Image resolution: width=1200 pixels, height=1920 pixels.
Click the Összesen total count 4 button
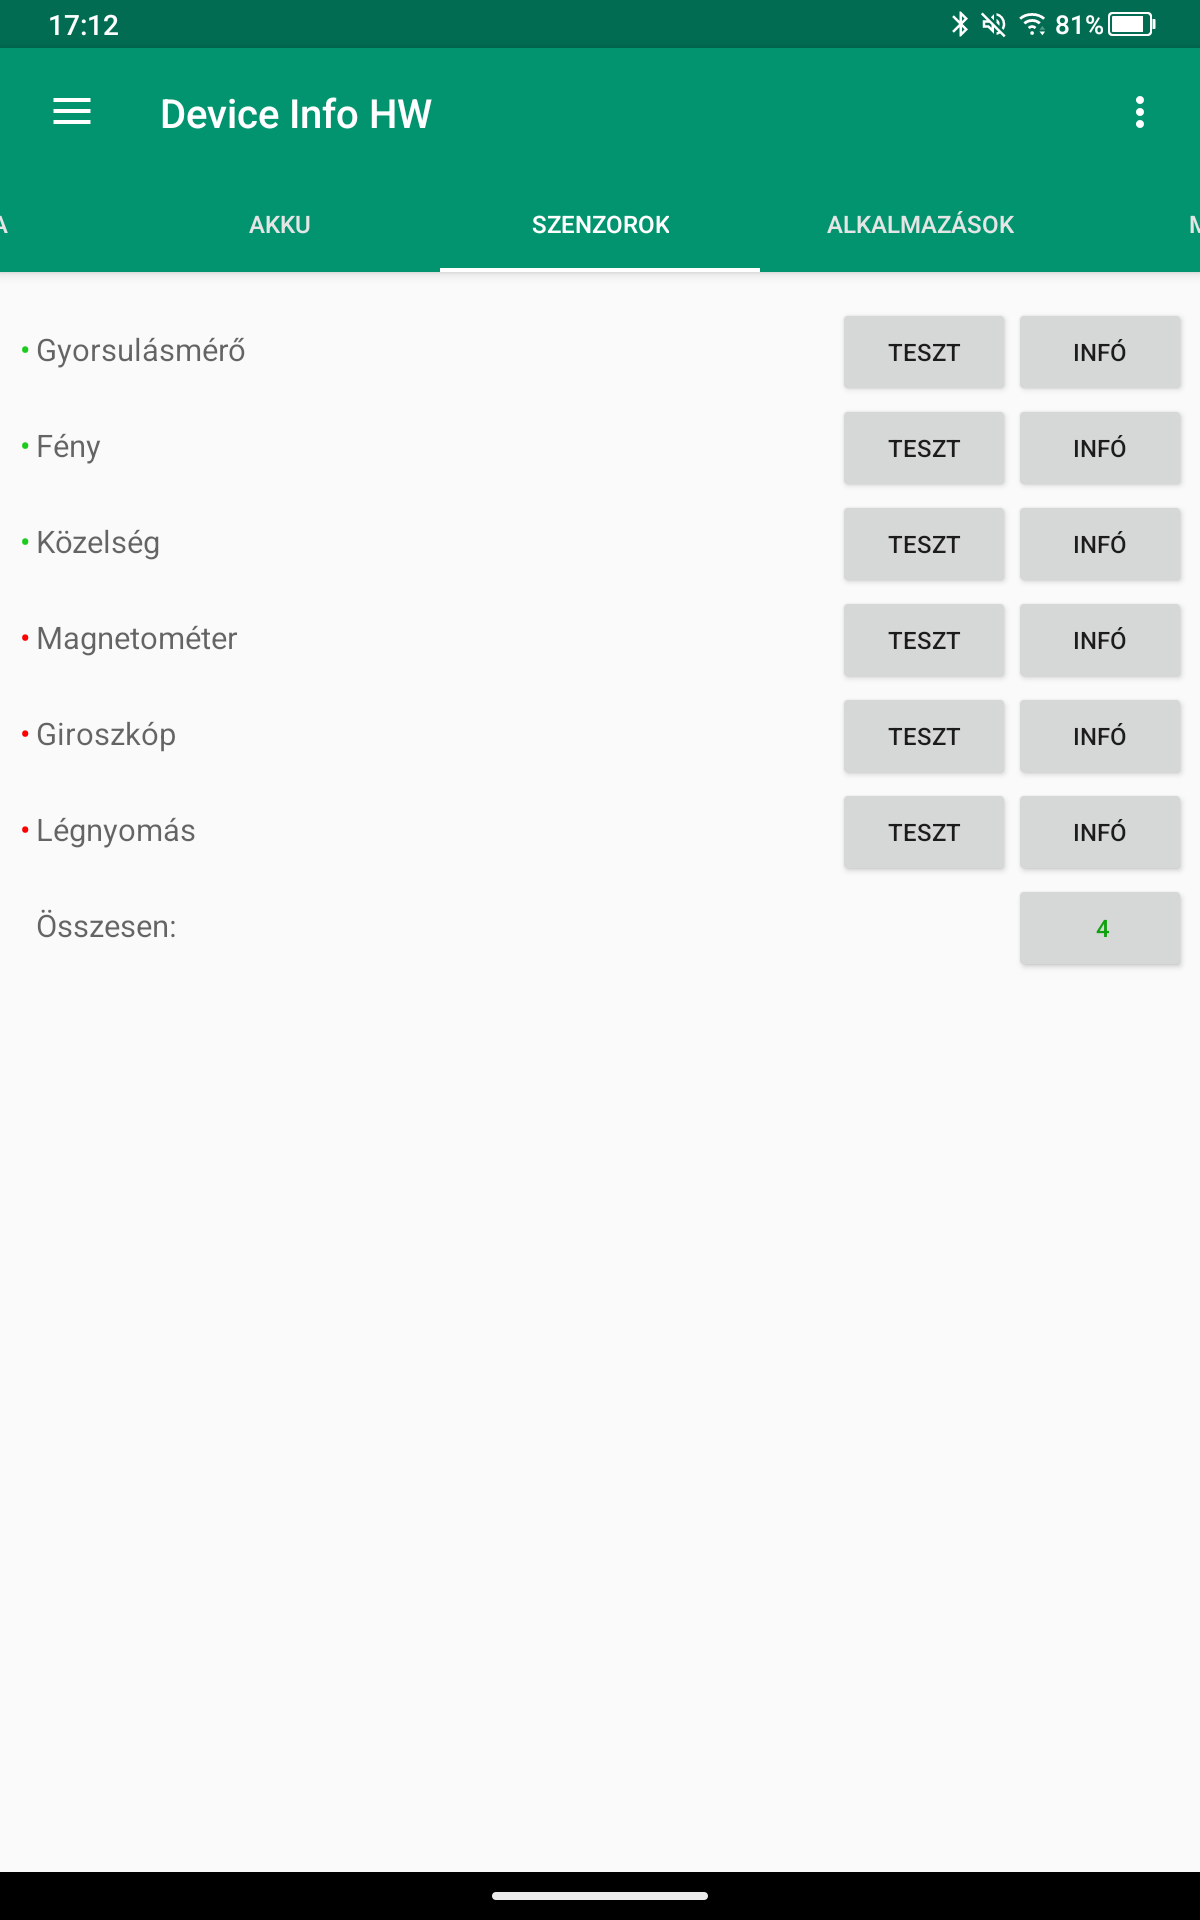1100,928
